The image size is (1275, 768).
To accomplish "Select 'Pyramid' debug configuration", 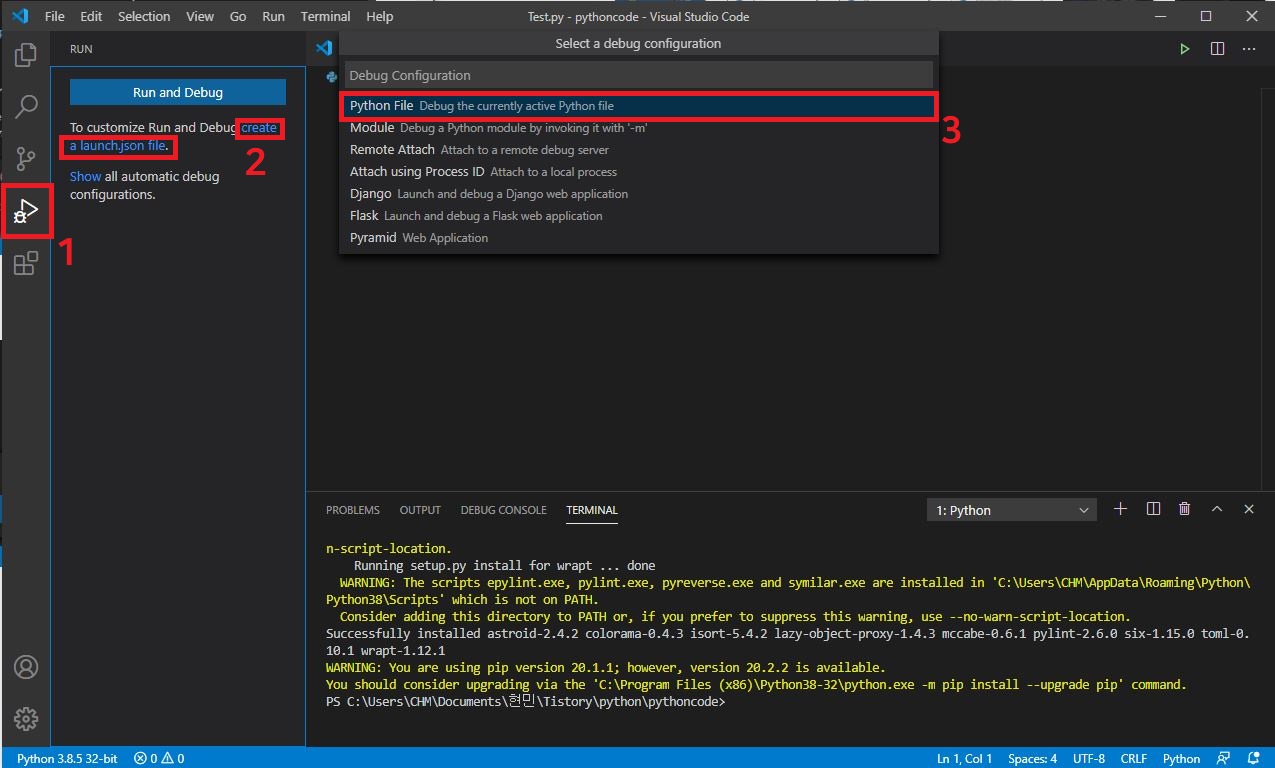I will coord(639,238).
